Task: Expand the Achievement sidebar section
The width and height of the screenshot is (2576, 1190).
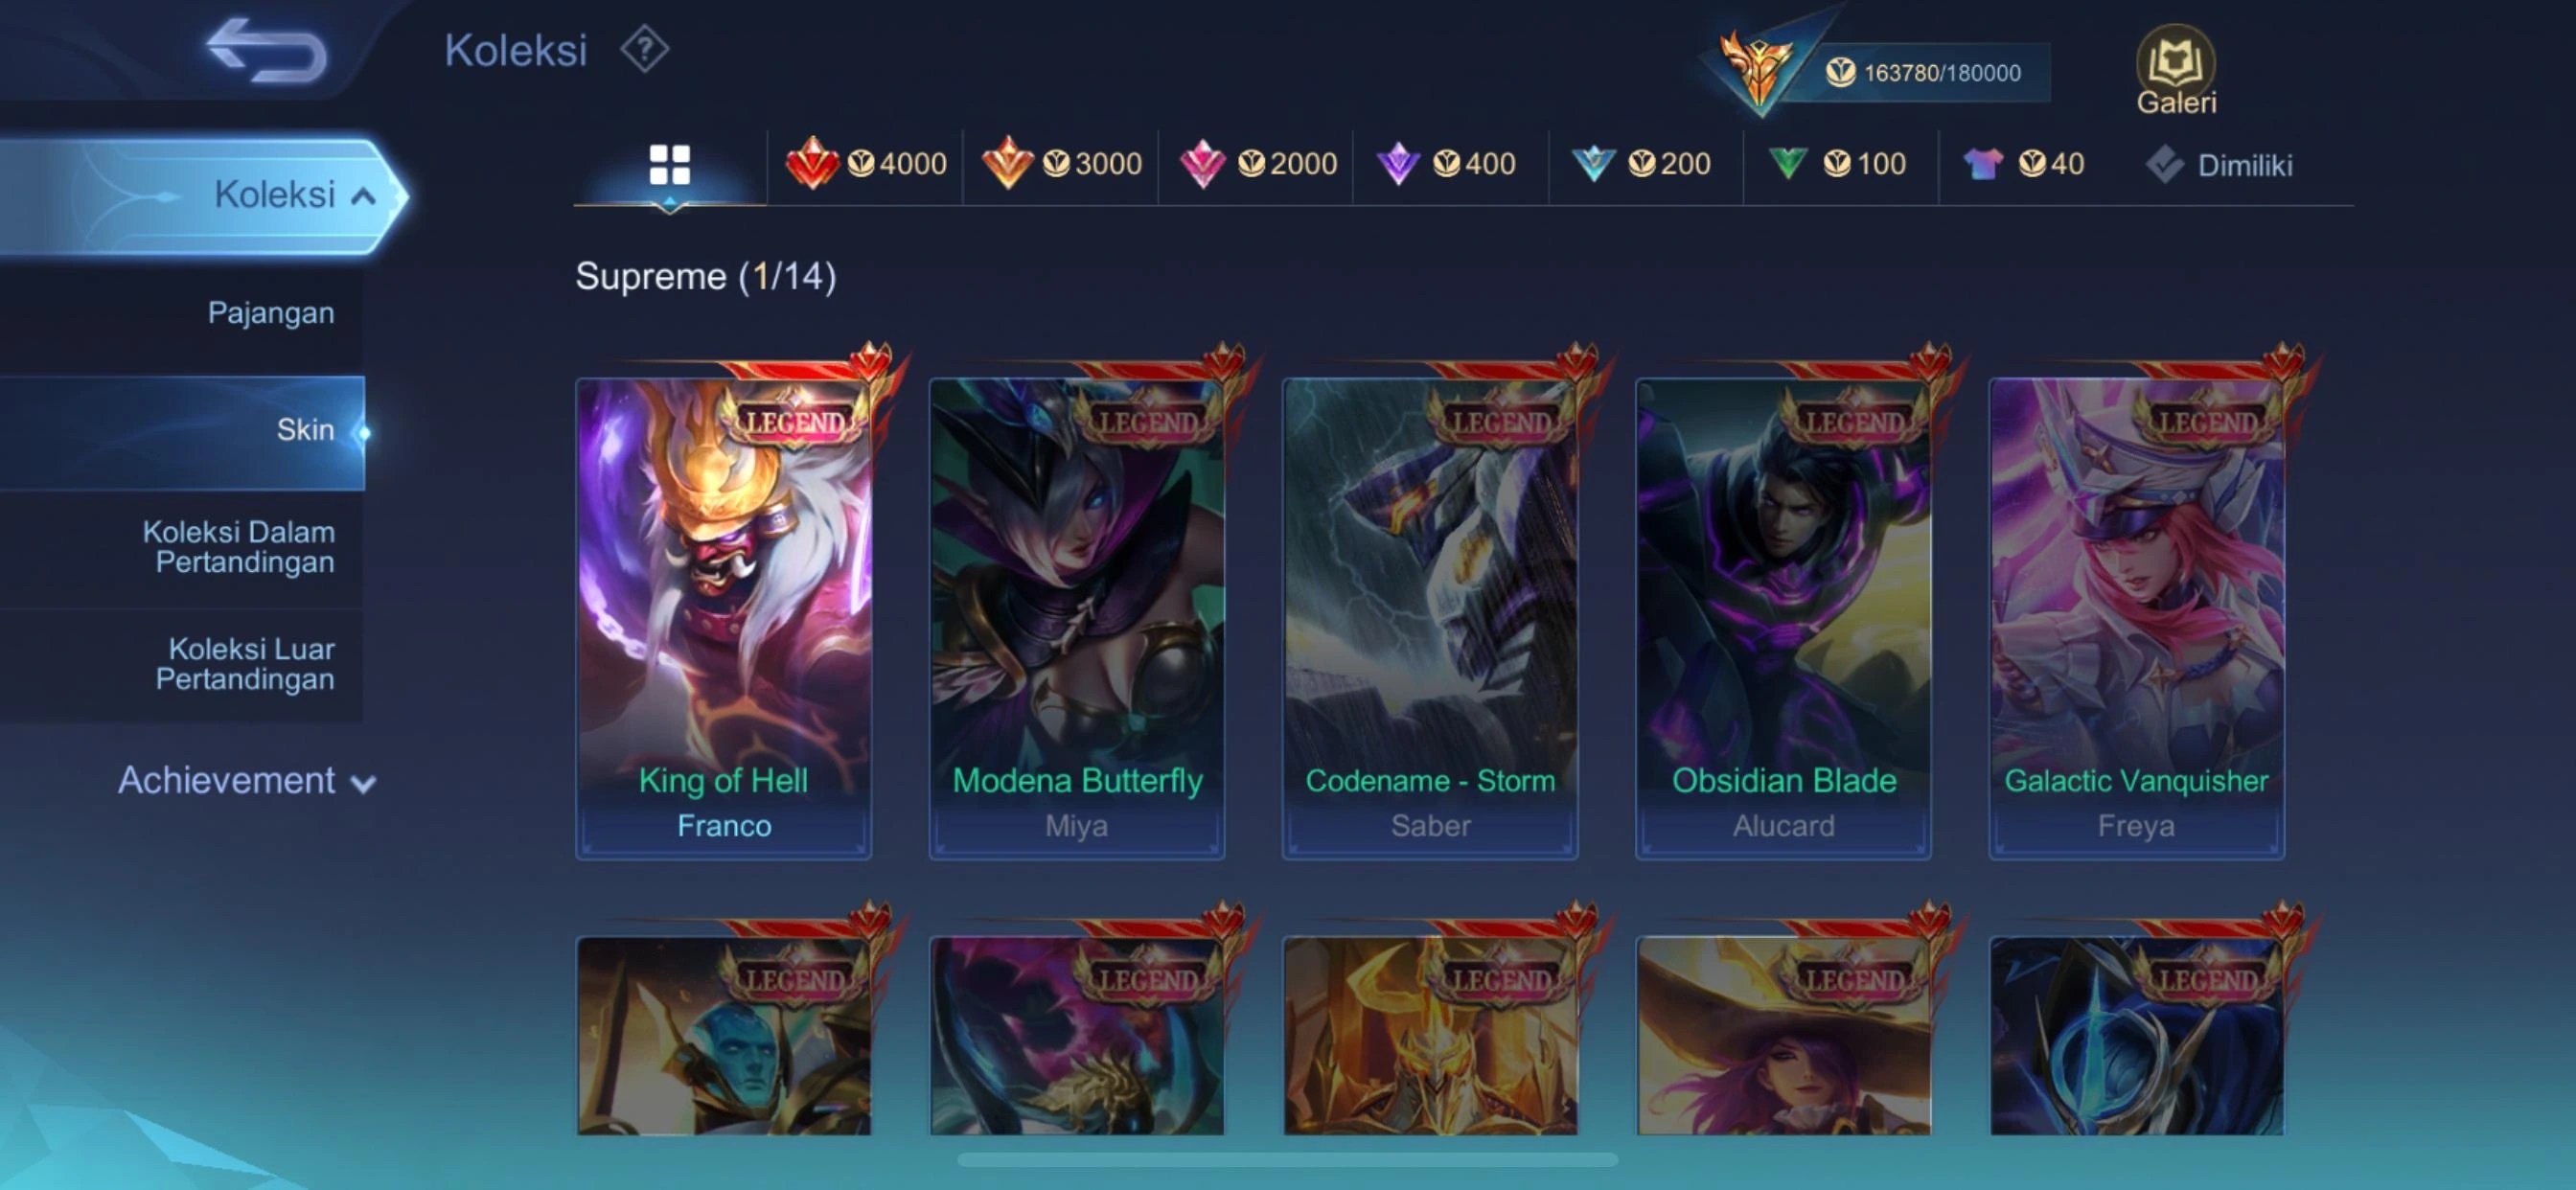Action: pos(246,781)
